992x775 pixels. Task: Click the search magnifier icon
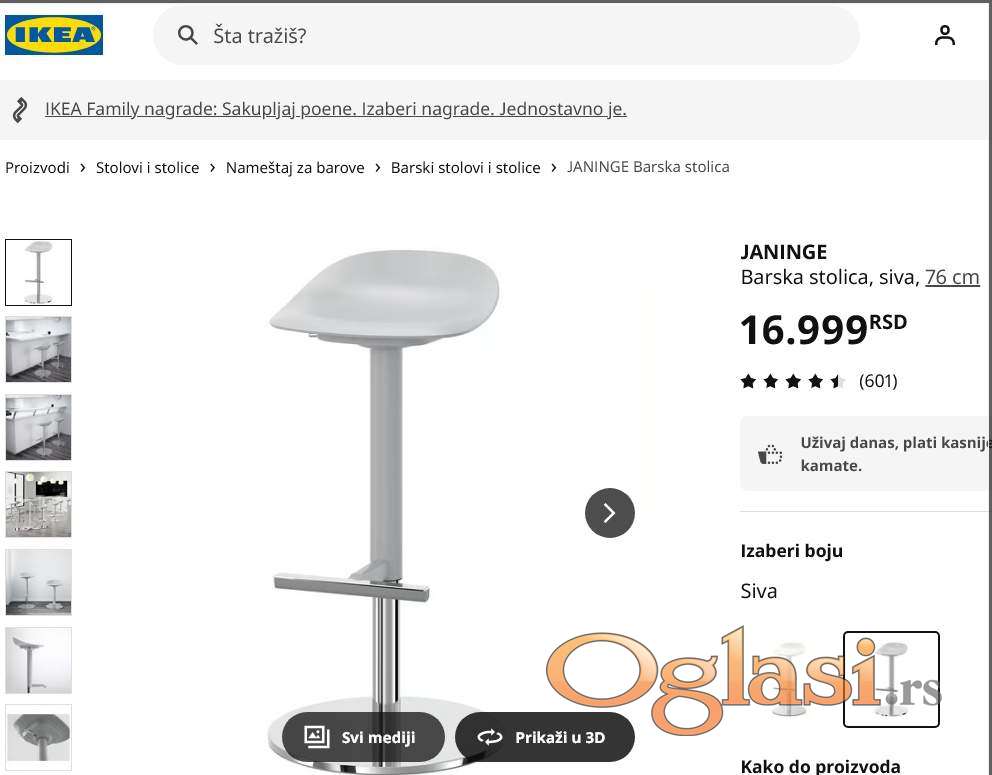click(x=187, y=35)
